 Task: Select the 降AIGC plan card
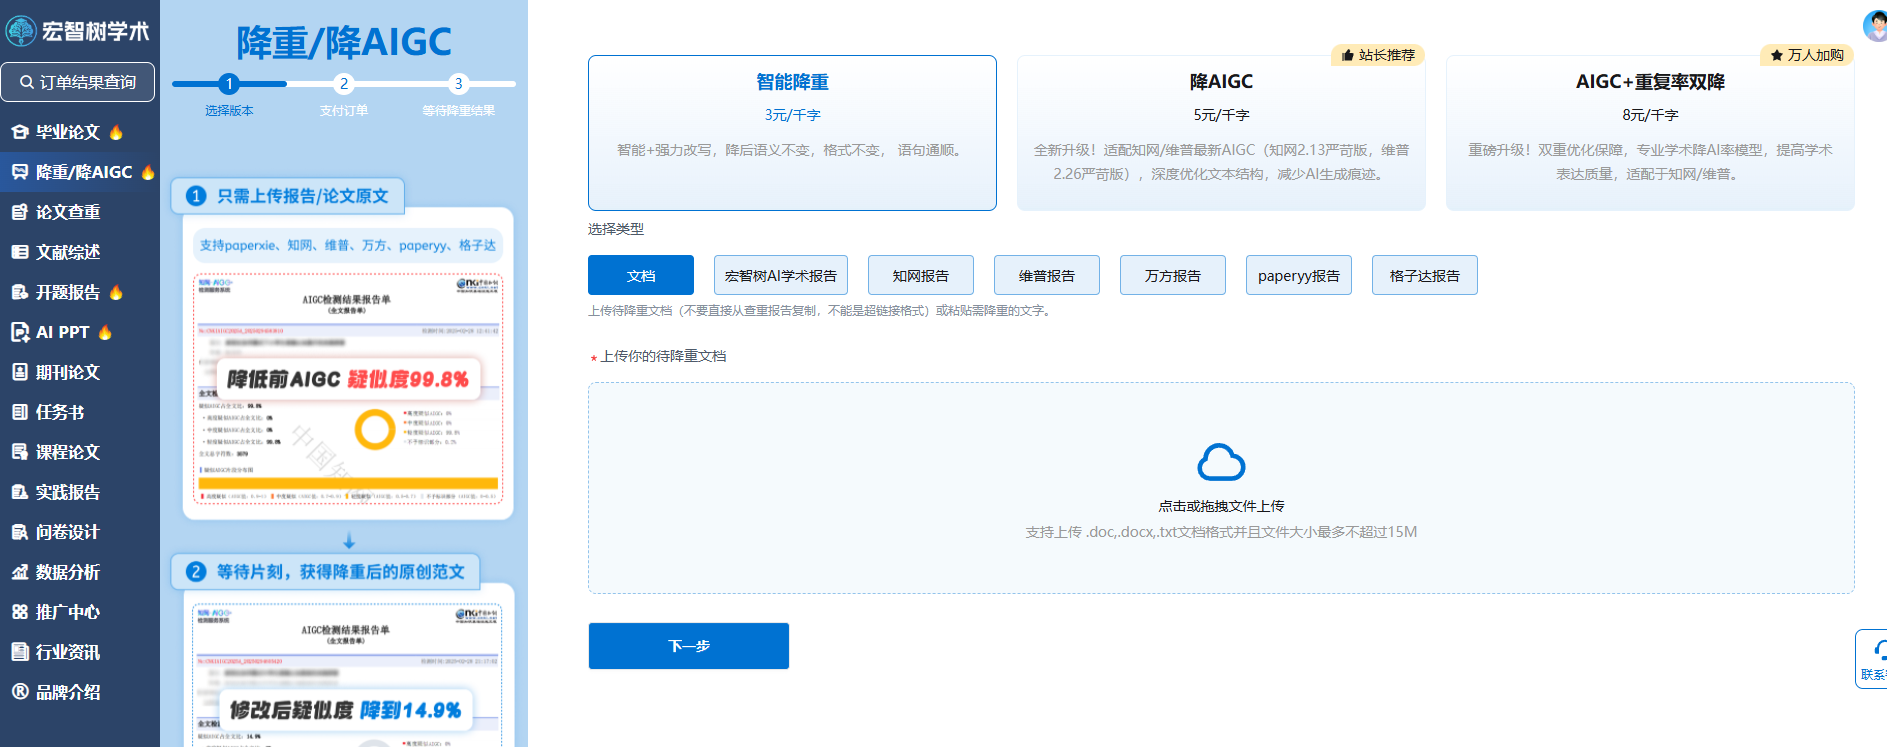pyautogui.click(x=1221, y=133)
